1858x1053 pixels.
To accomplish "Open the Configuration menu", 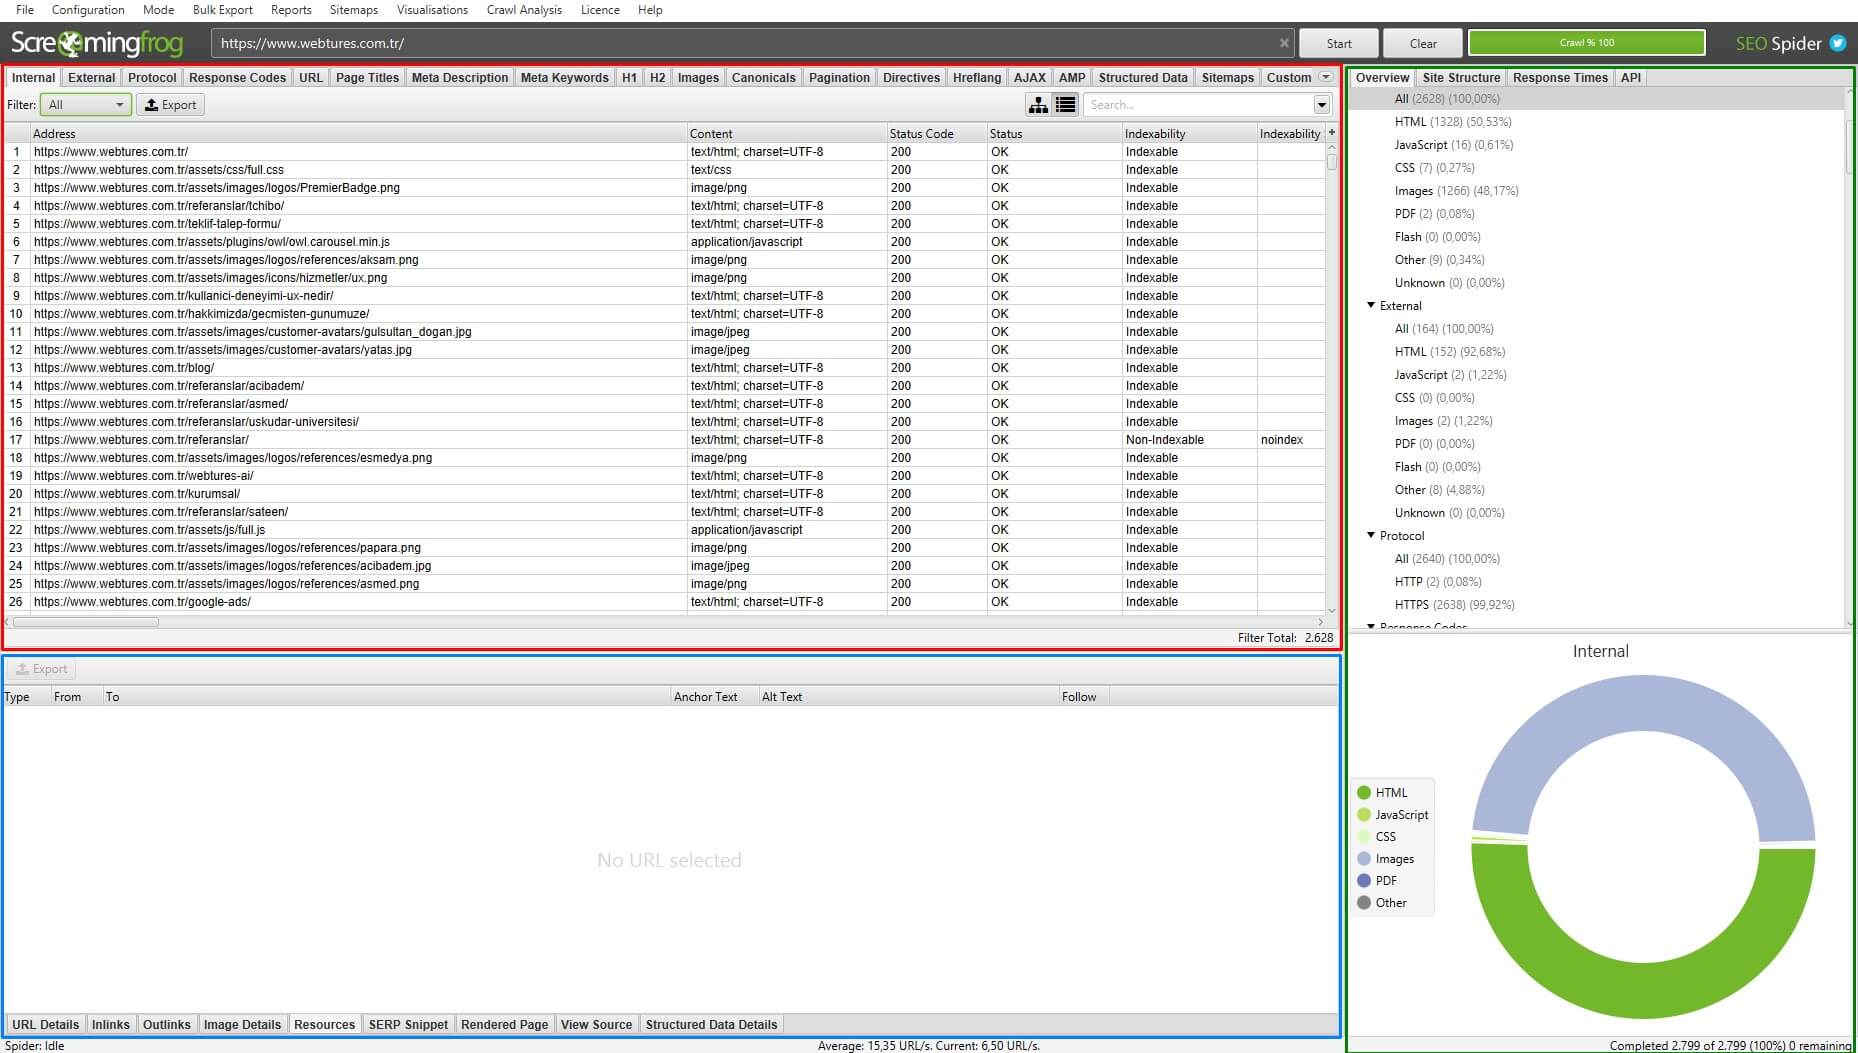I will tap(88, 10).
